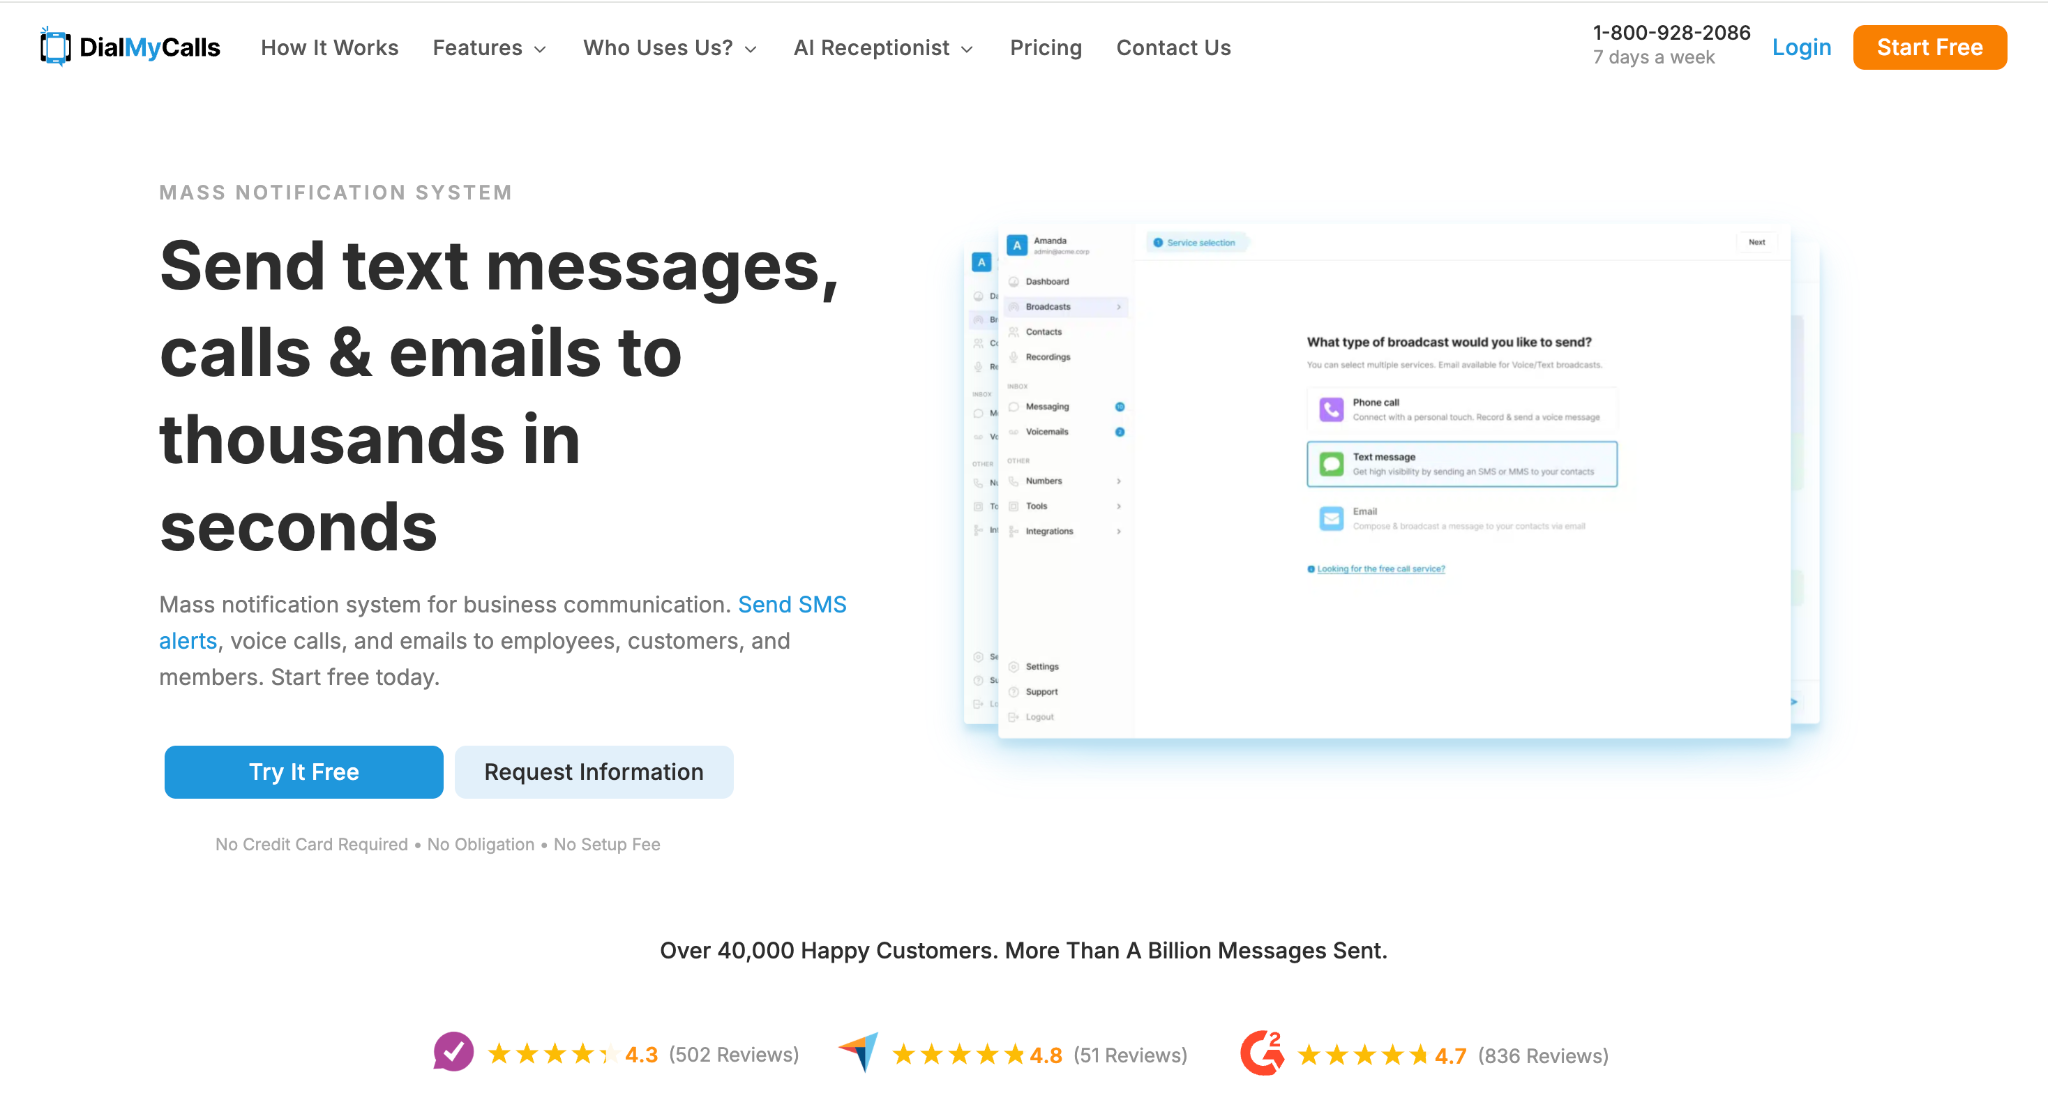The width and height of the screenshot is (2048, 1120).
Task: Select Dashboard in the preview sidebar
Action: (1047, 282)
